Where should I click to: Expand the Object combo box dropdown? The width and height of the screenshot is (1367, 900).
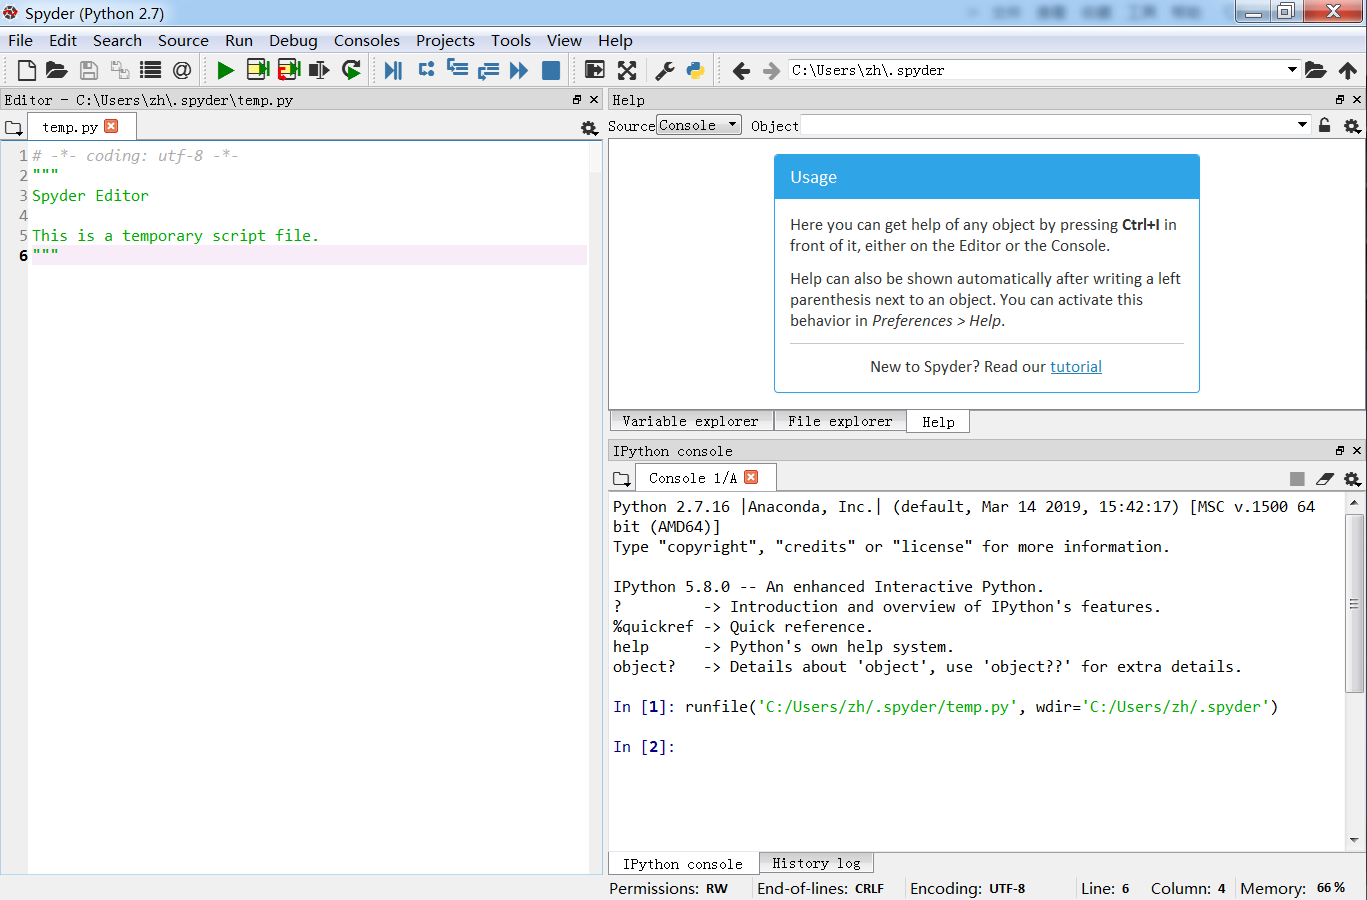1302,125
